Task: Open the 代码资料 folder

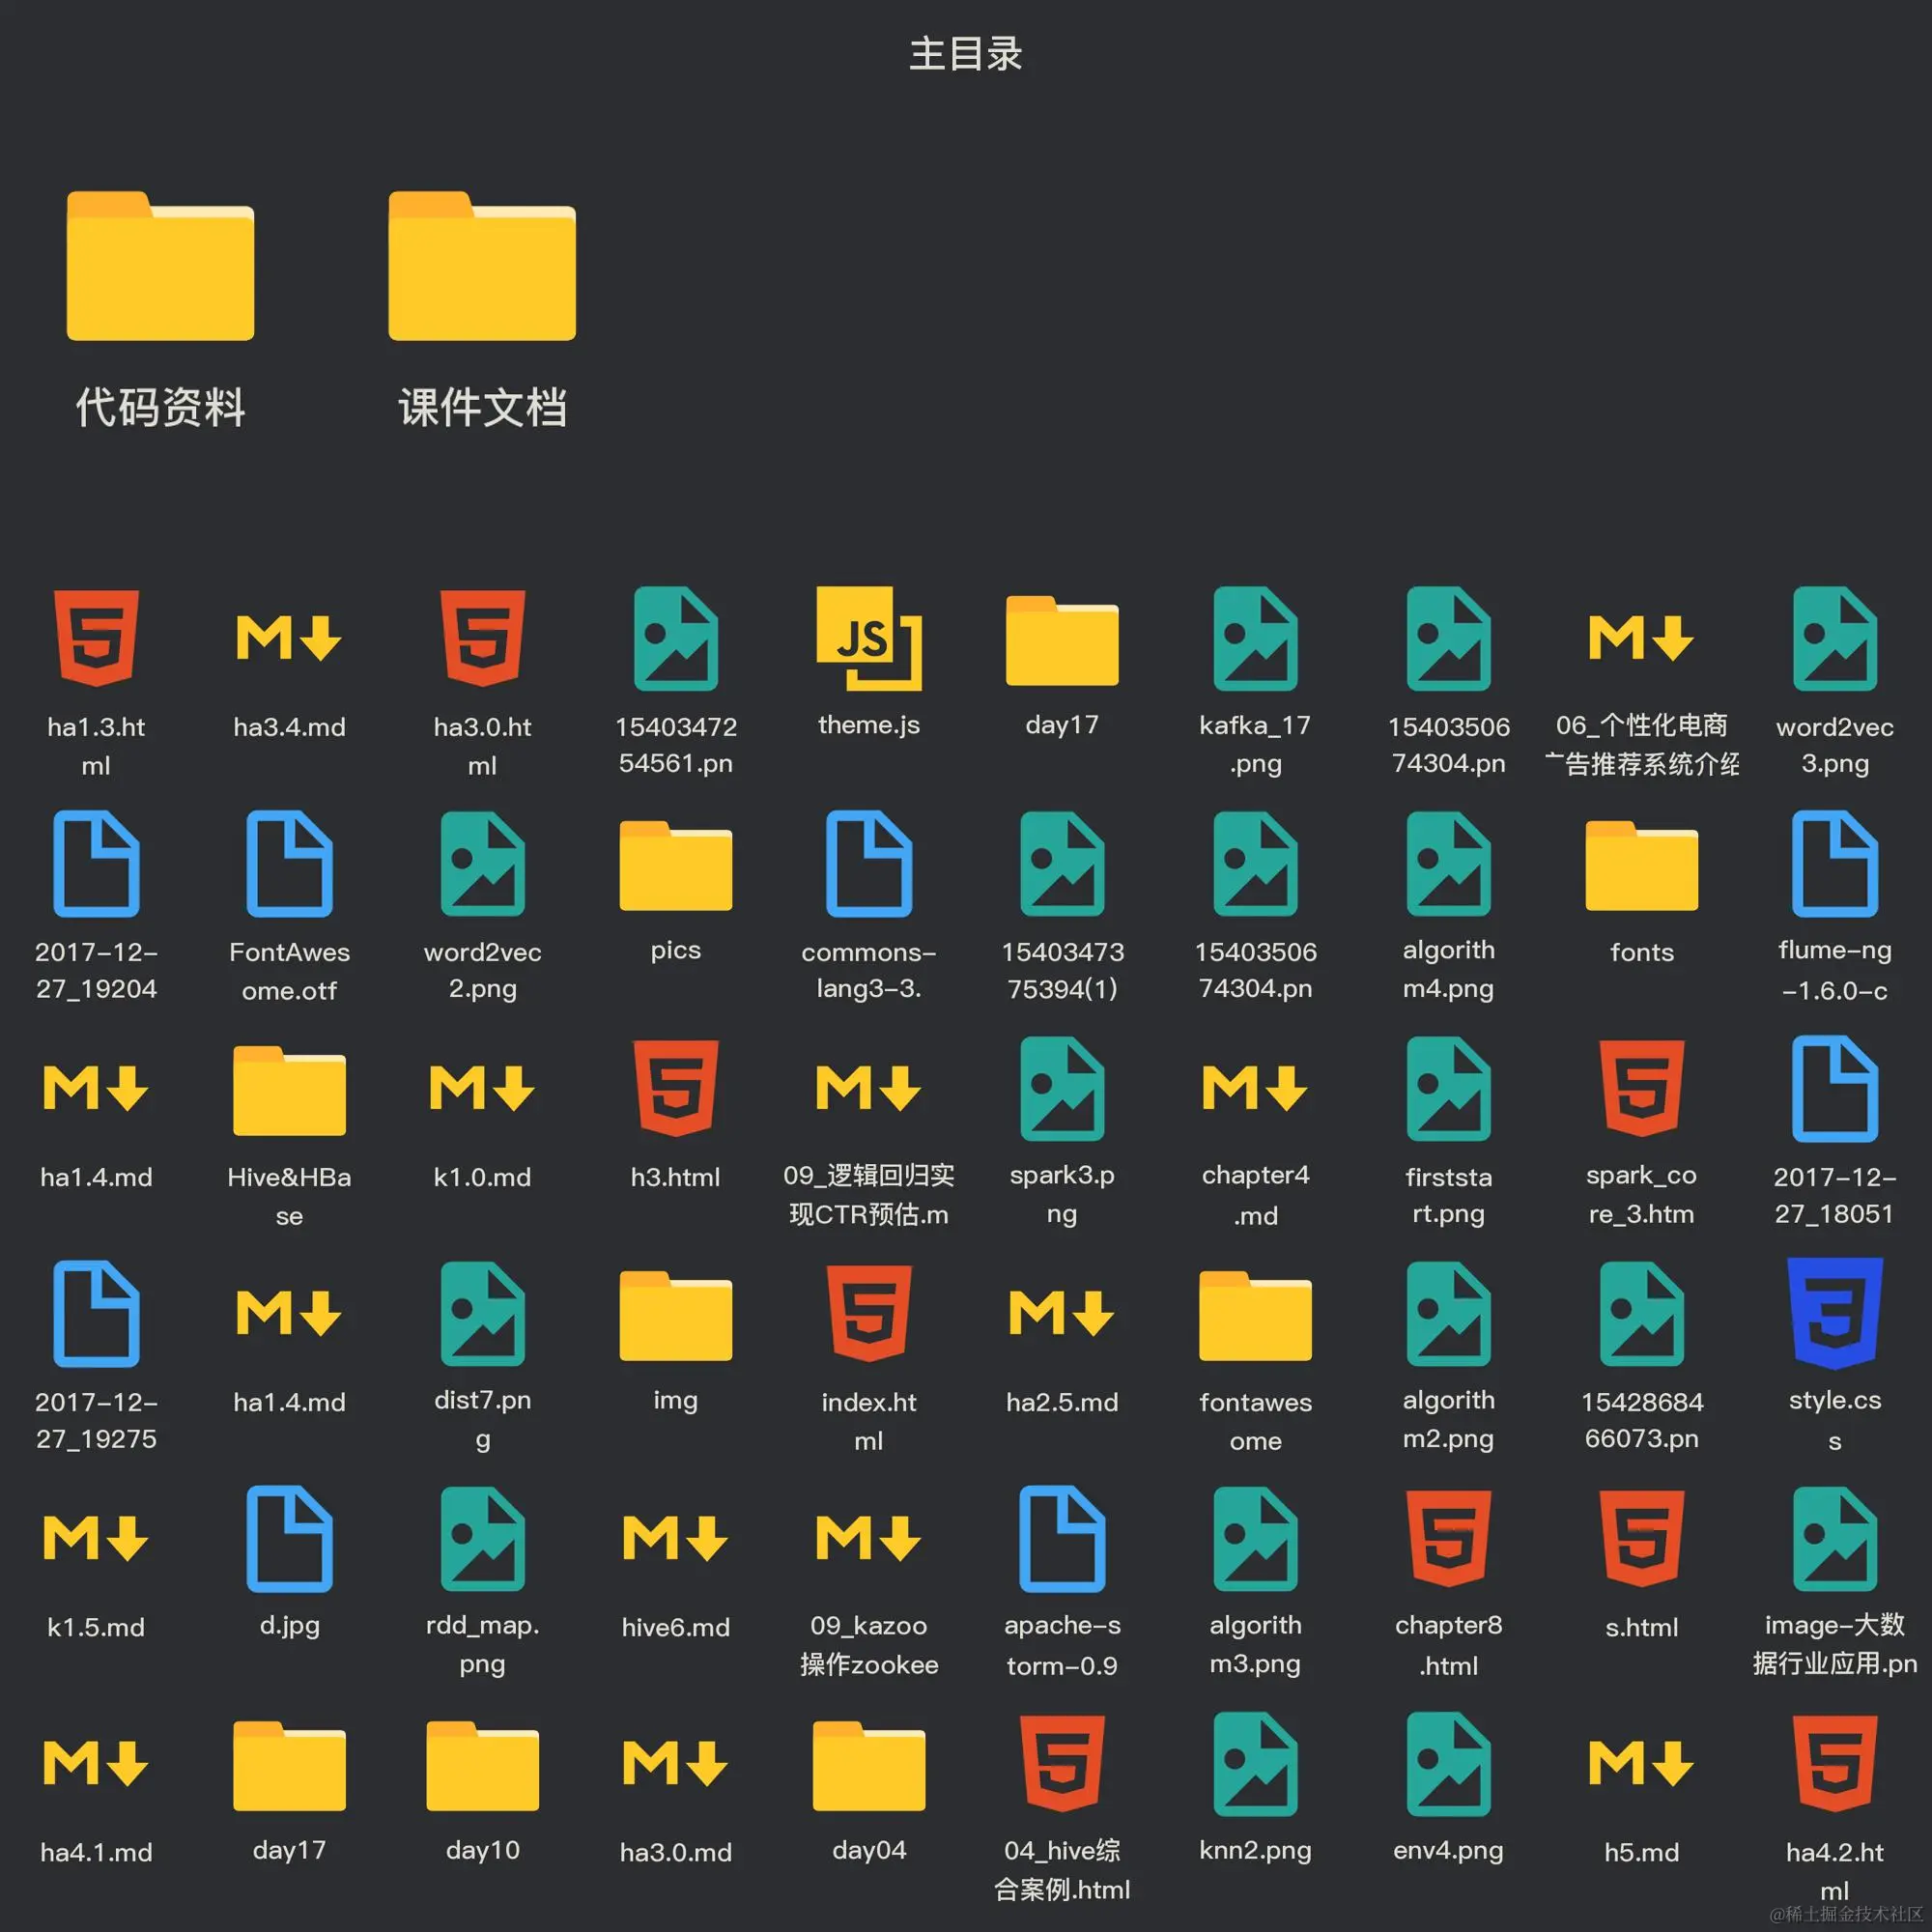Action: 160,267
